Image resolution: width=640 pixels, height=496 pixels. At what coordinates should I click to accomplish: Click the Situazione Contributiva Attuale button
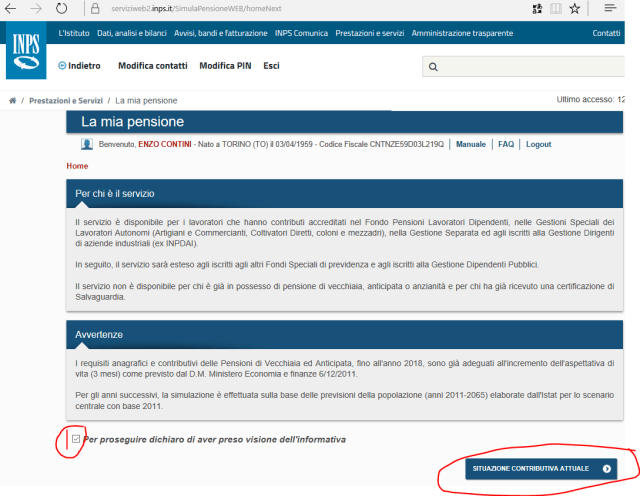pos(540,468)
